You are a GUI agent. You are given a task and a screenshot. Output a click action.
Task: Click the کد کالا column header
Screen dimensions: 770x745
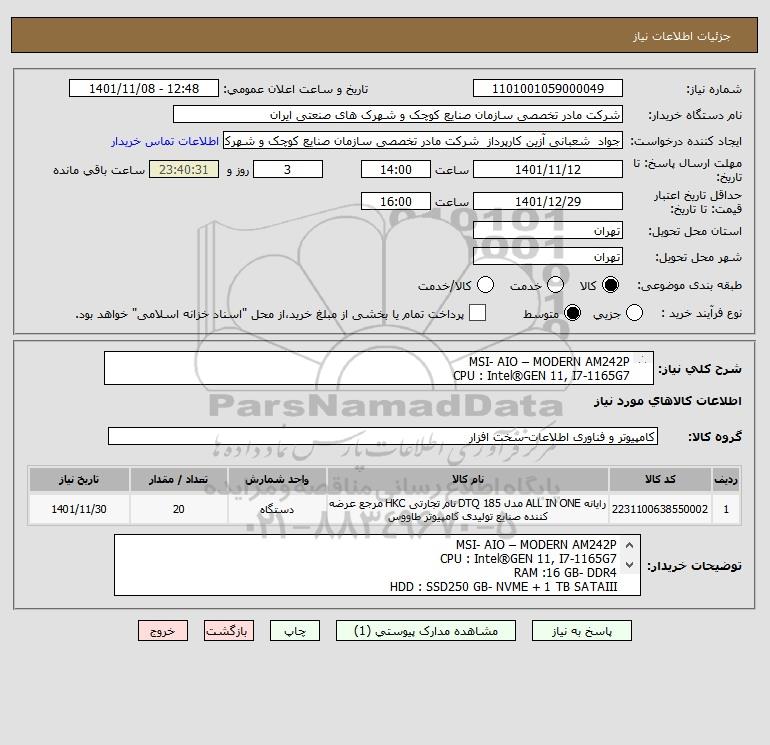tap(660, 479)
